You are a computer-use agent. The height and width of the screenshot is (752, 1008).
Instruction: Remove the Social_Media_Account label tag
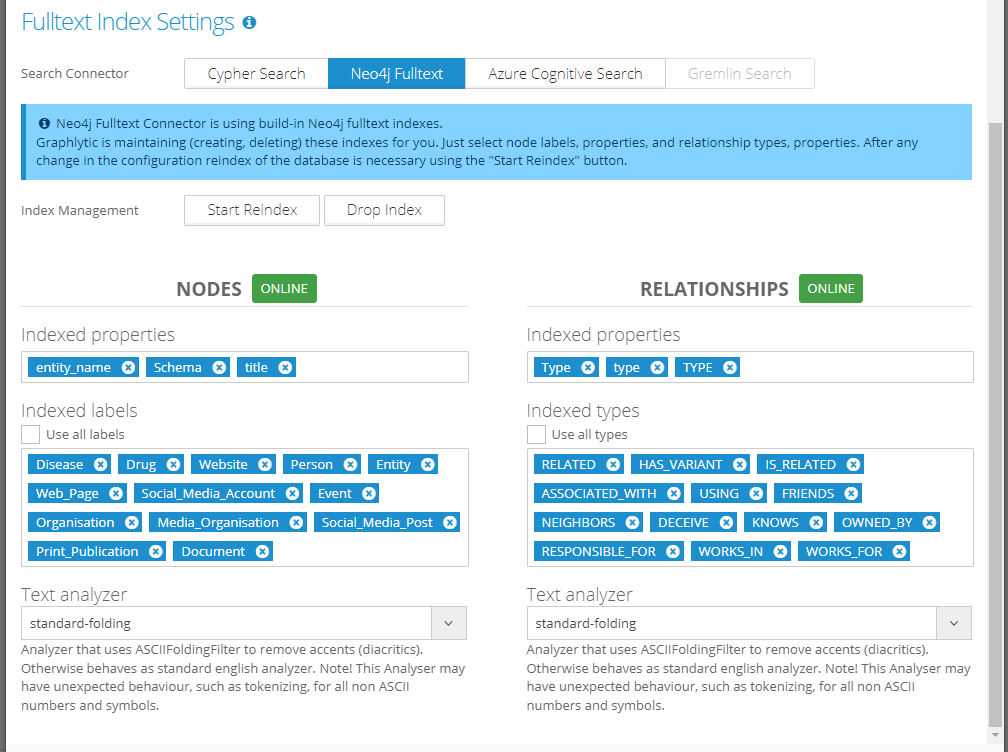[x=292, y=493]
